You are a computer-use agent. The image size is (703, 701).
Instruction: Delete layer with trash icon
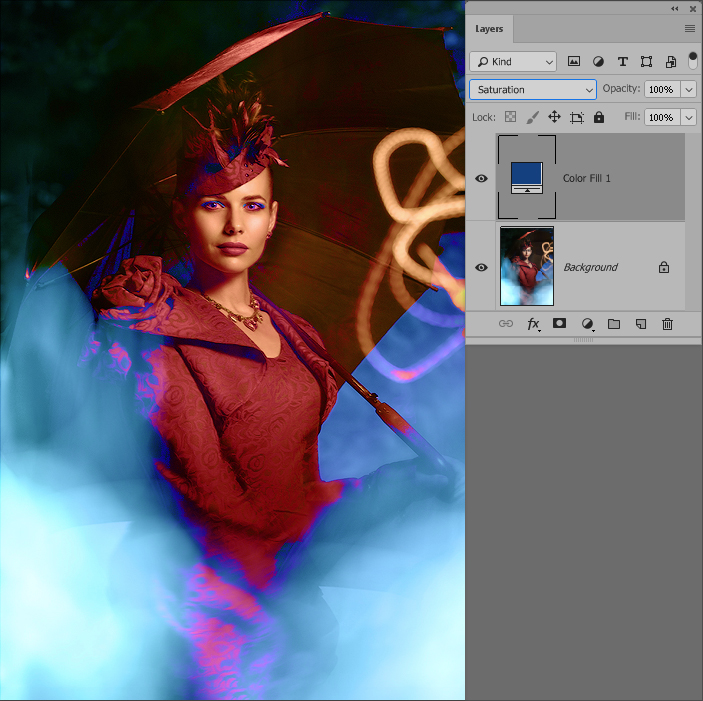[667, 324]
